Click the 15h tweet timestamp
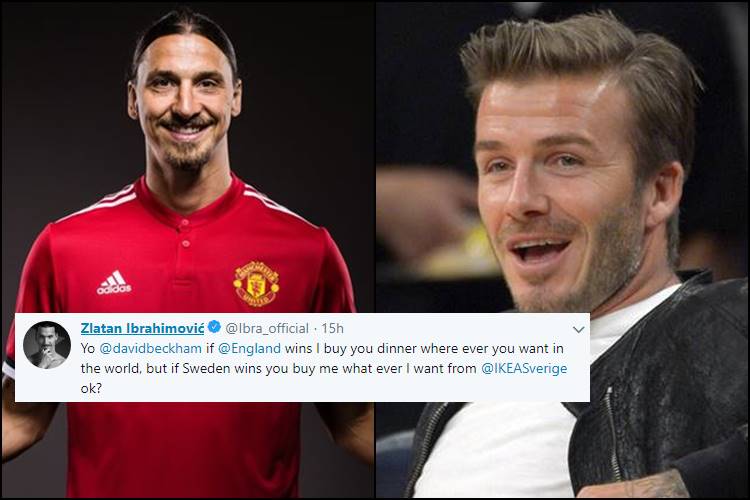The width and height of the screenshot is (750, 500). click(x=332, y=328)
